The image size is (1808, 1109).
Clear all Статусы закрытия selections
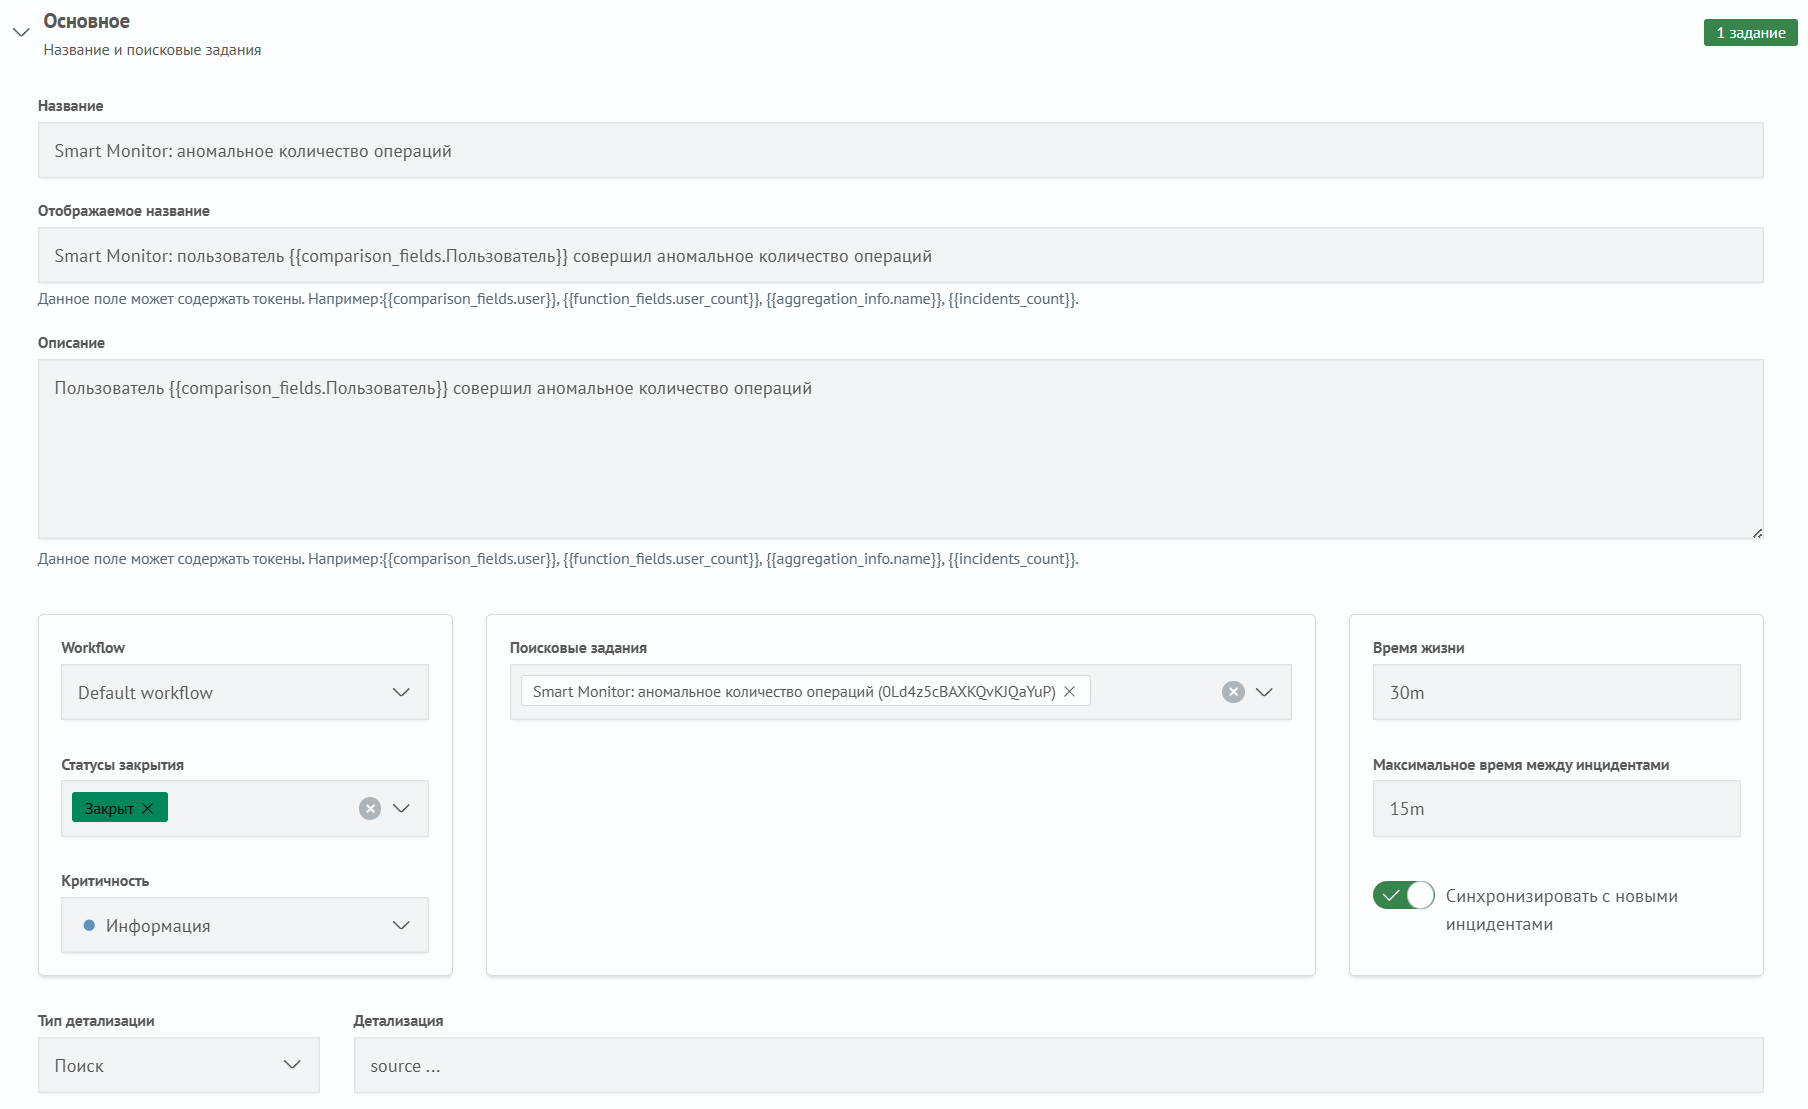(370, 809)
